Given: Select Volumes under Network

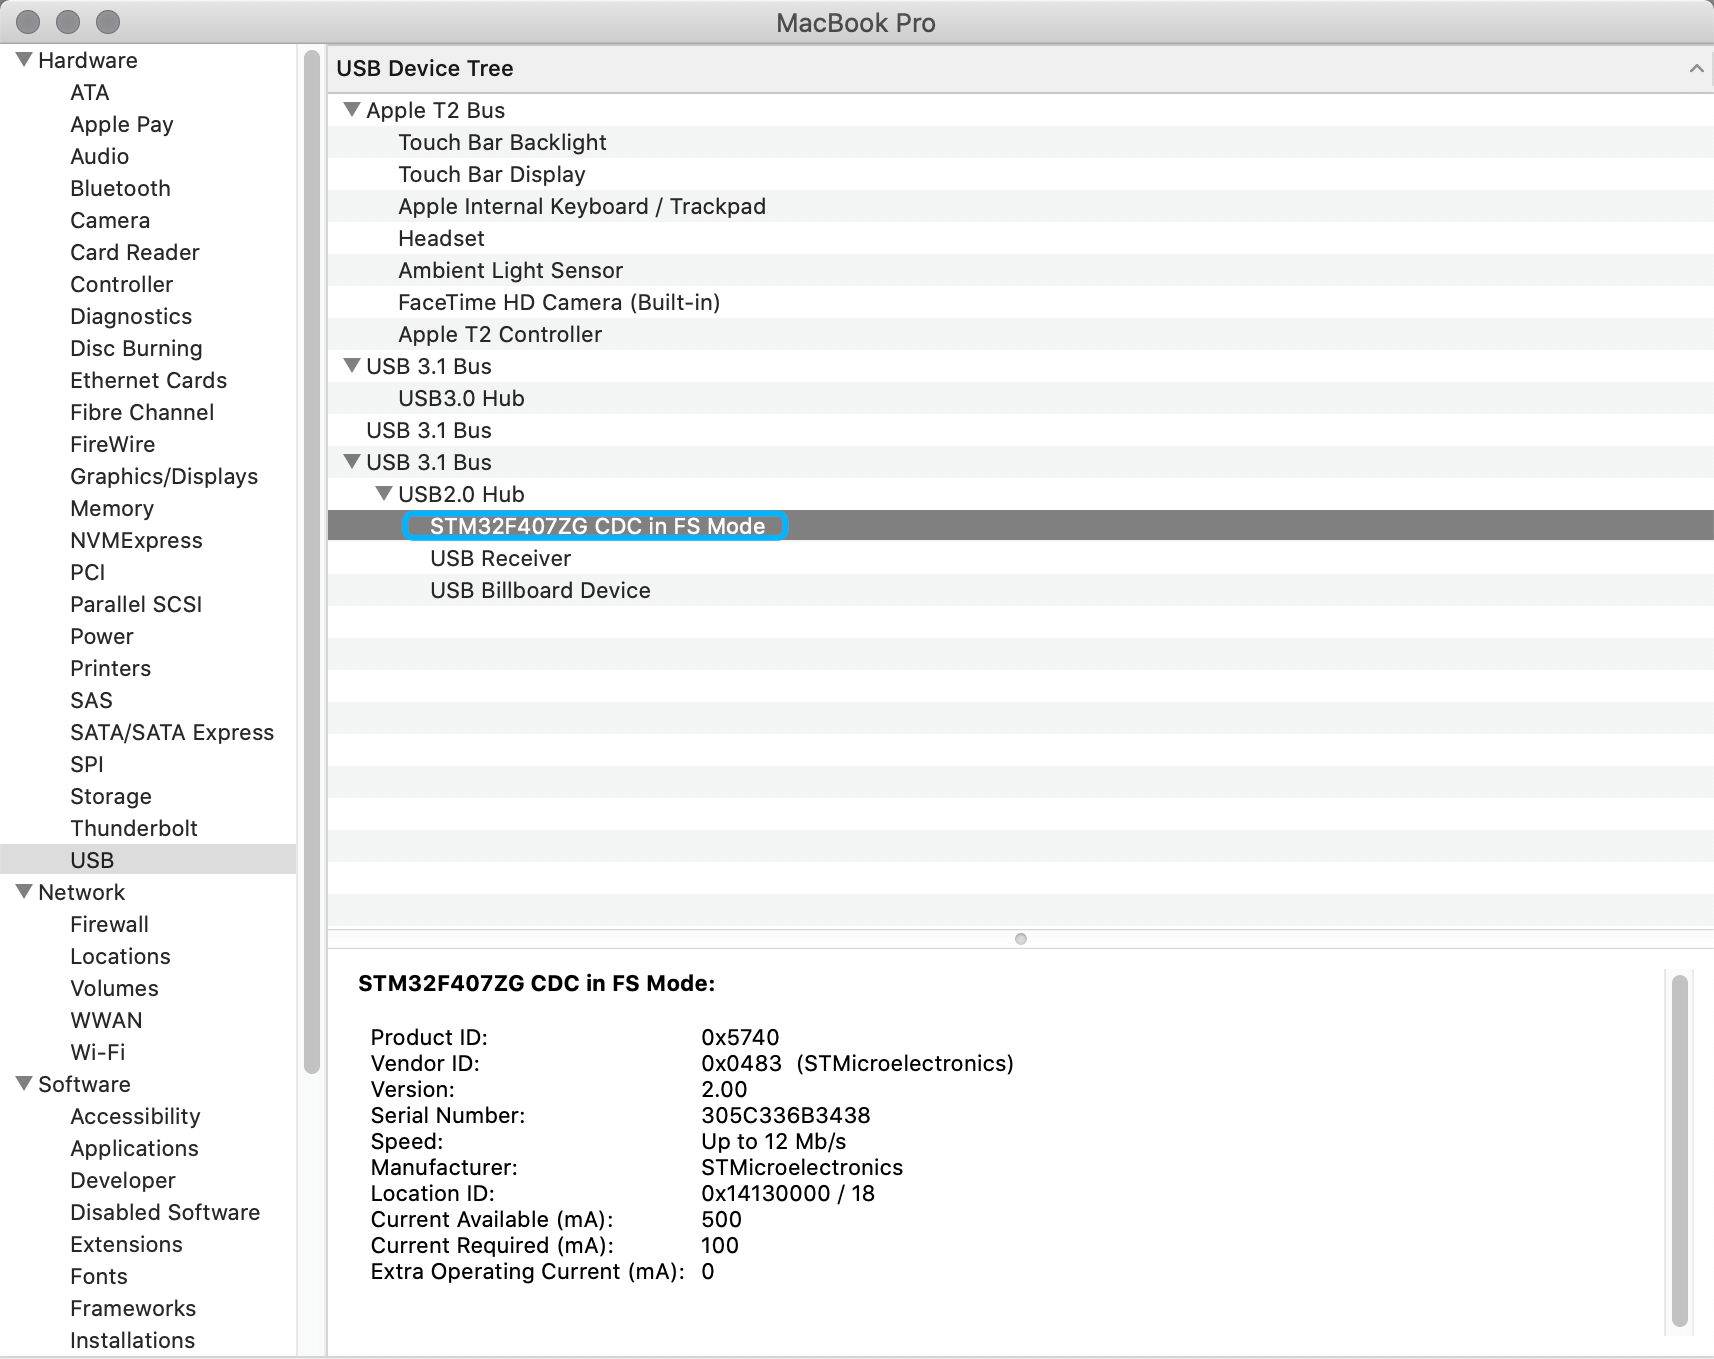Looking at the screenshot, I should (114, 988).
